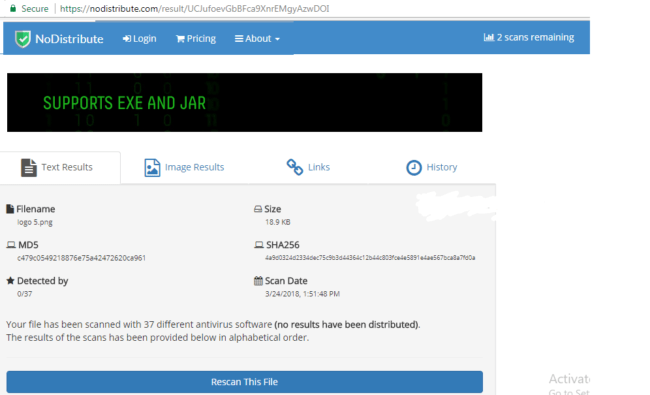Click the star icon beside Detected by

[x=10, y=281]
